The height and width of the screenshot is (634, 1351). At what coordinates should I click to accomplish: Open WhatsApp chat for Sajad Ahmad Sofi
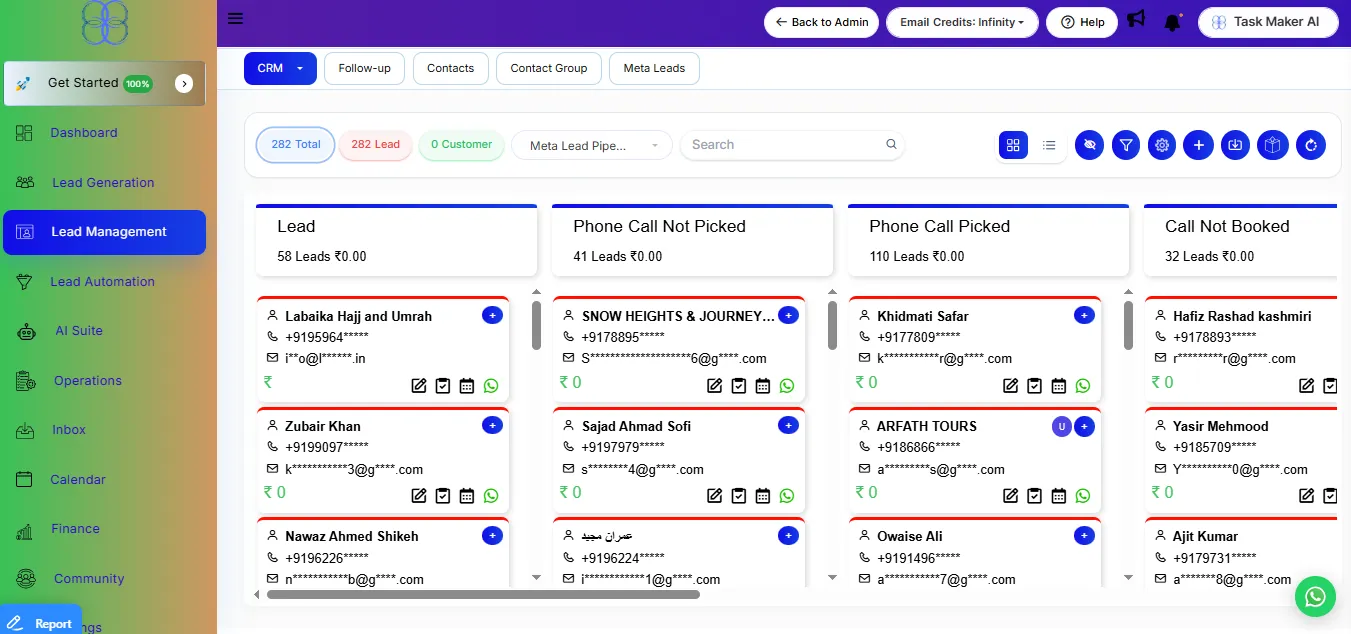point(786,495)
